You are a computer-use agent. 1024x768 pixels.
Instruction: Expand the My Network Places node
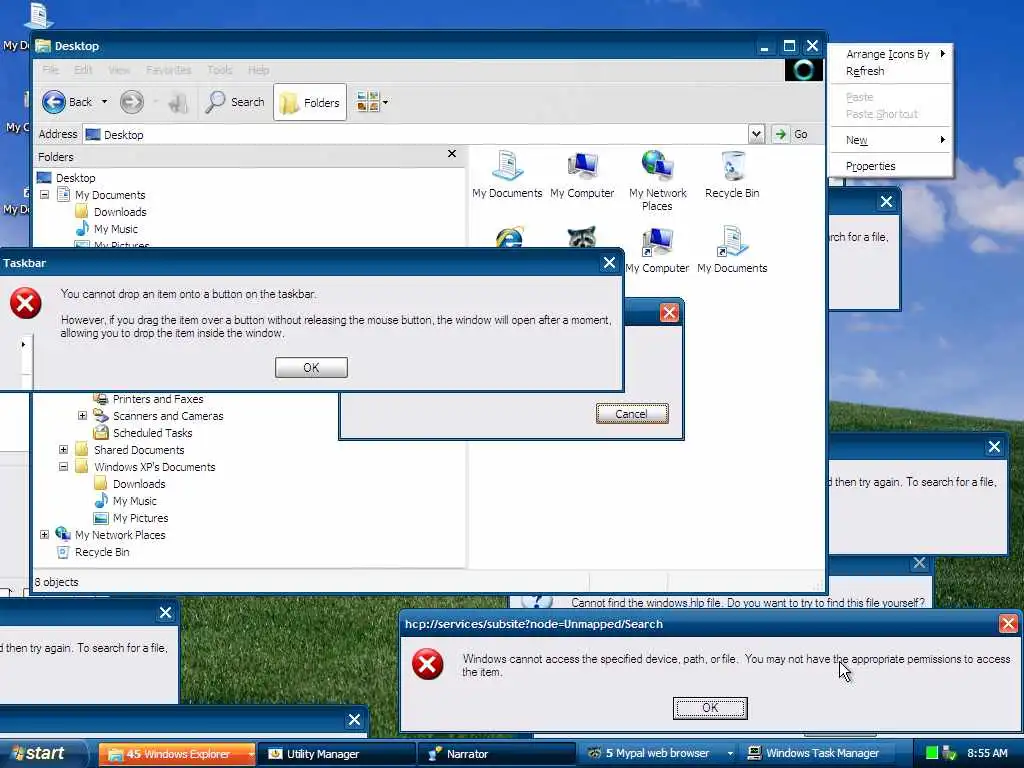click(44, 534)
